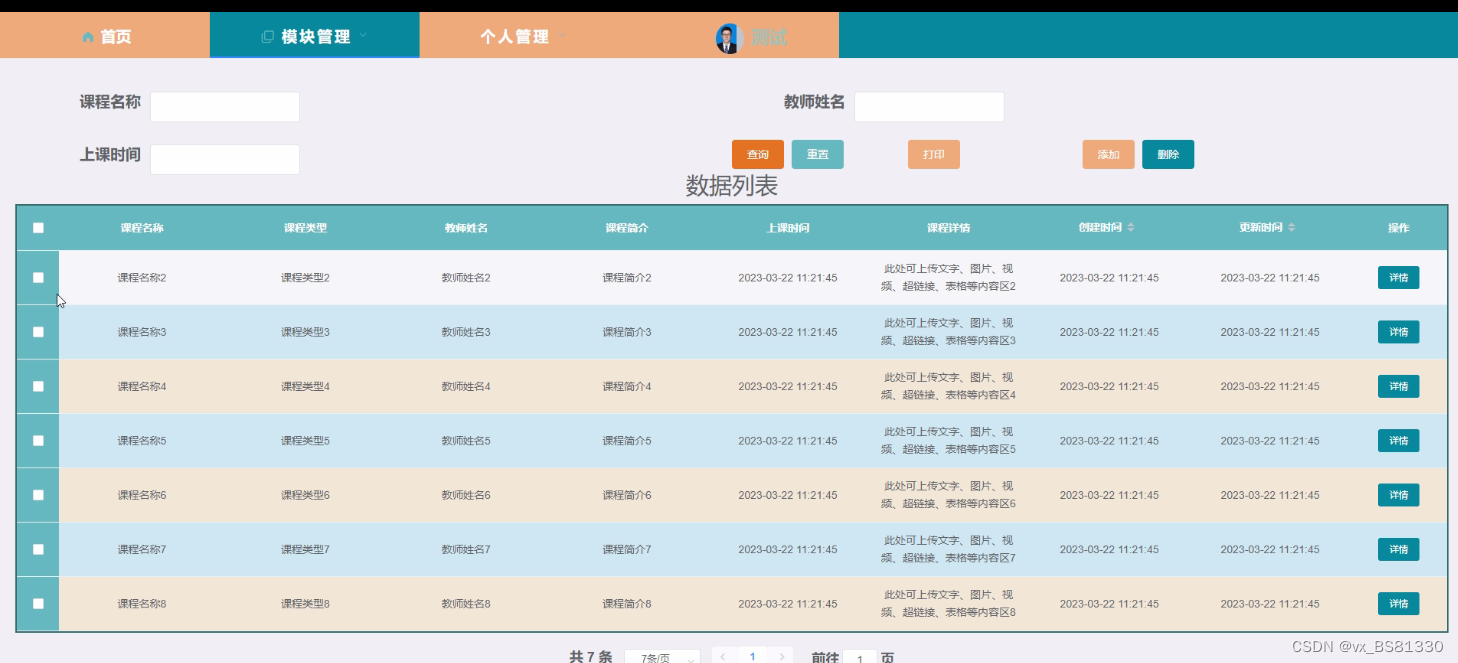
Task: Check the row for 课程名称2
Action: coord(38,277)
